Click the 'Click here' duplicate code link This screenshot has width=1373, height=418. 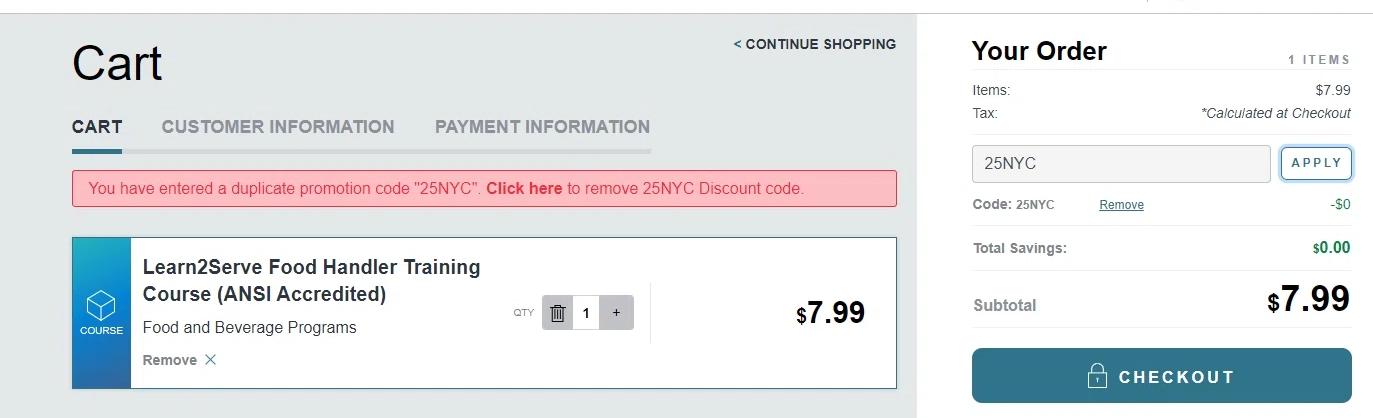click(524, 188)
